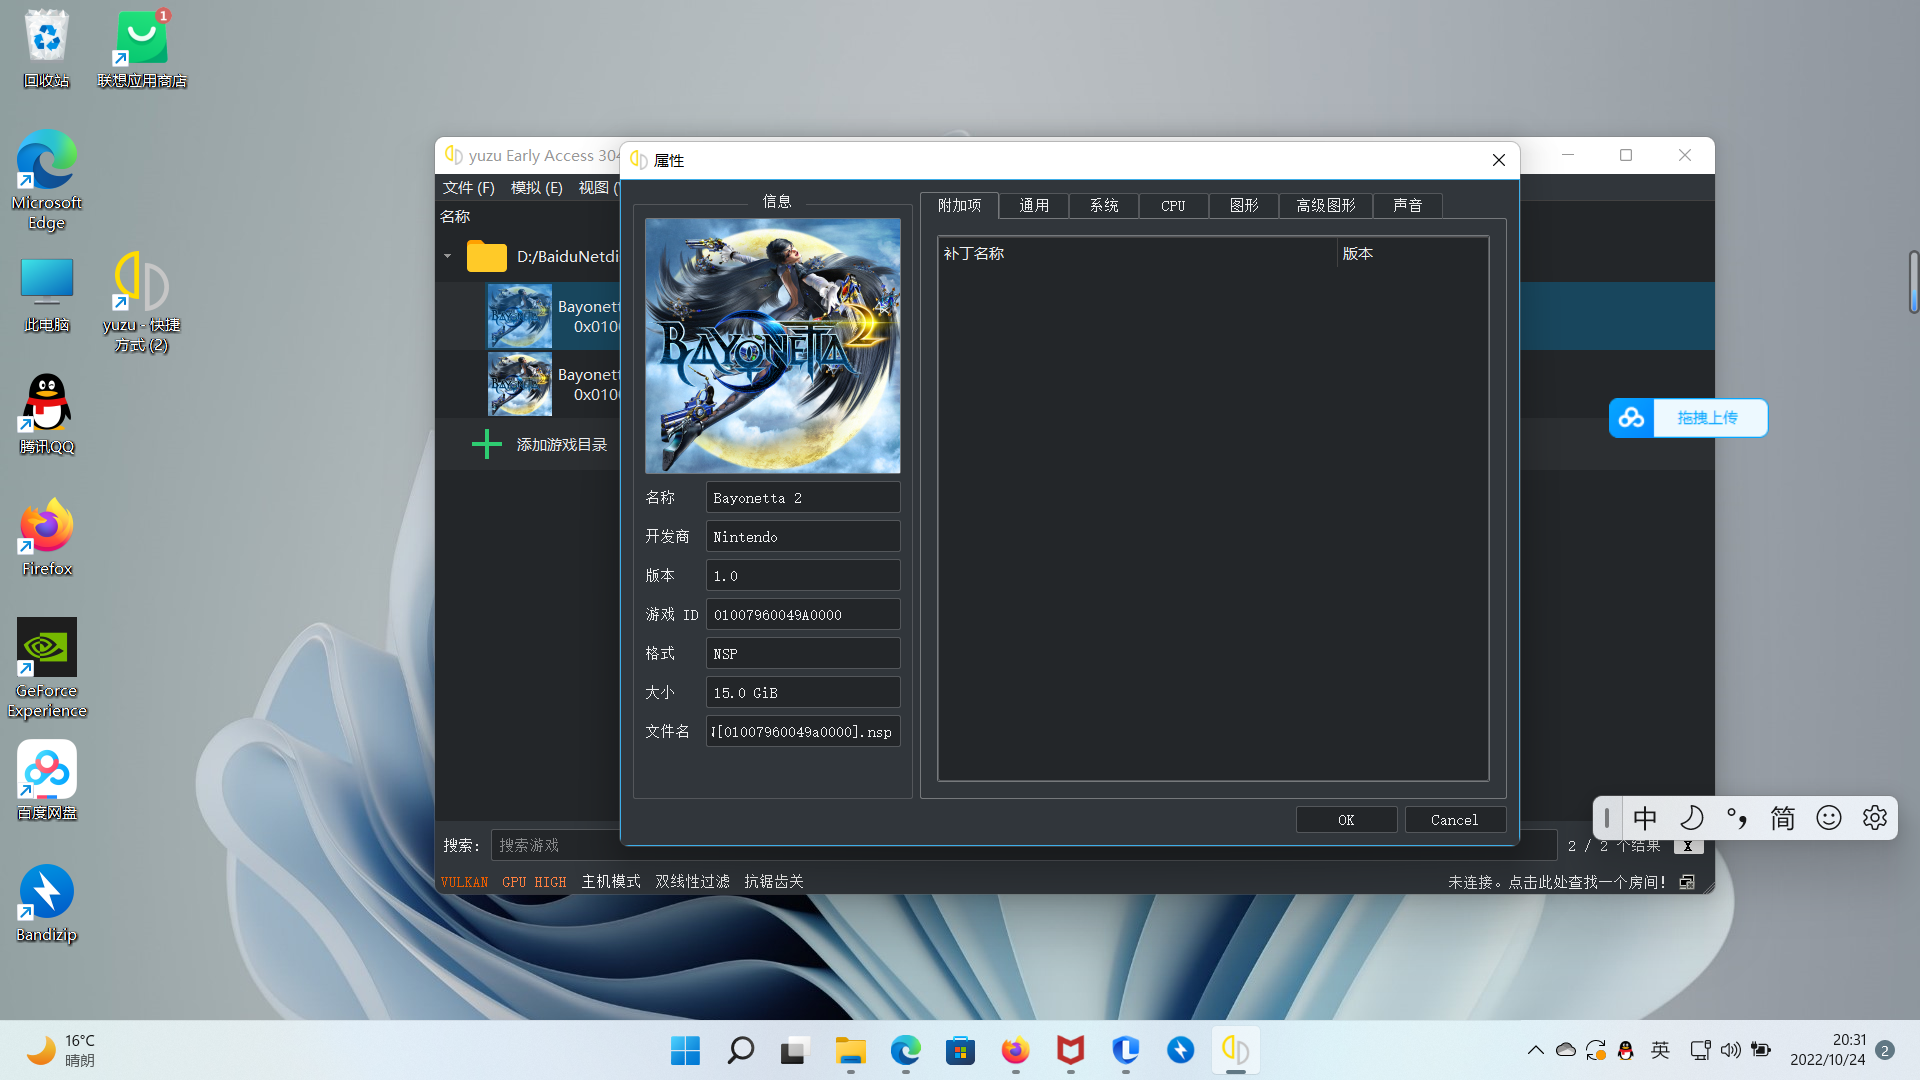This screenshot has width=1920, height=1080.
Task: Switch to the 系统 tab
Action: pos(1104,206)
